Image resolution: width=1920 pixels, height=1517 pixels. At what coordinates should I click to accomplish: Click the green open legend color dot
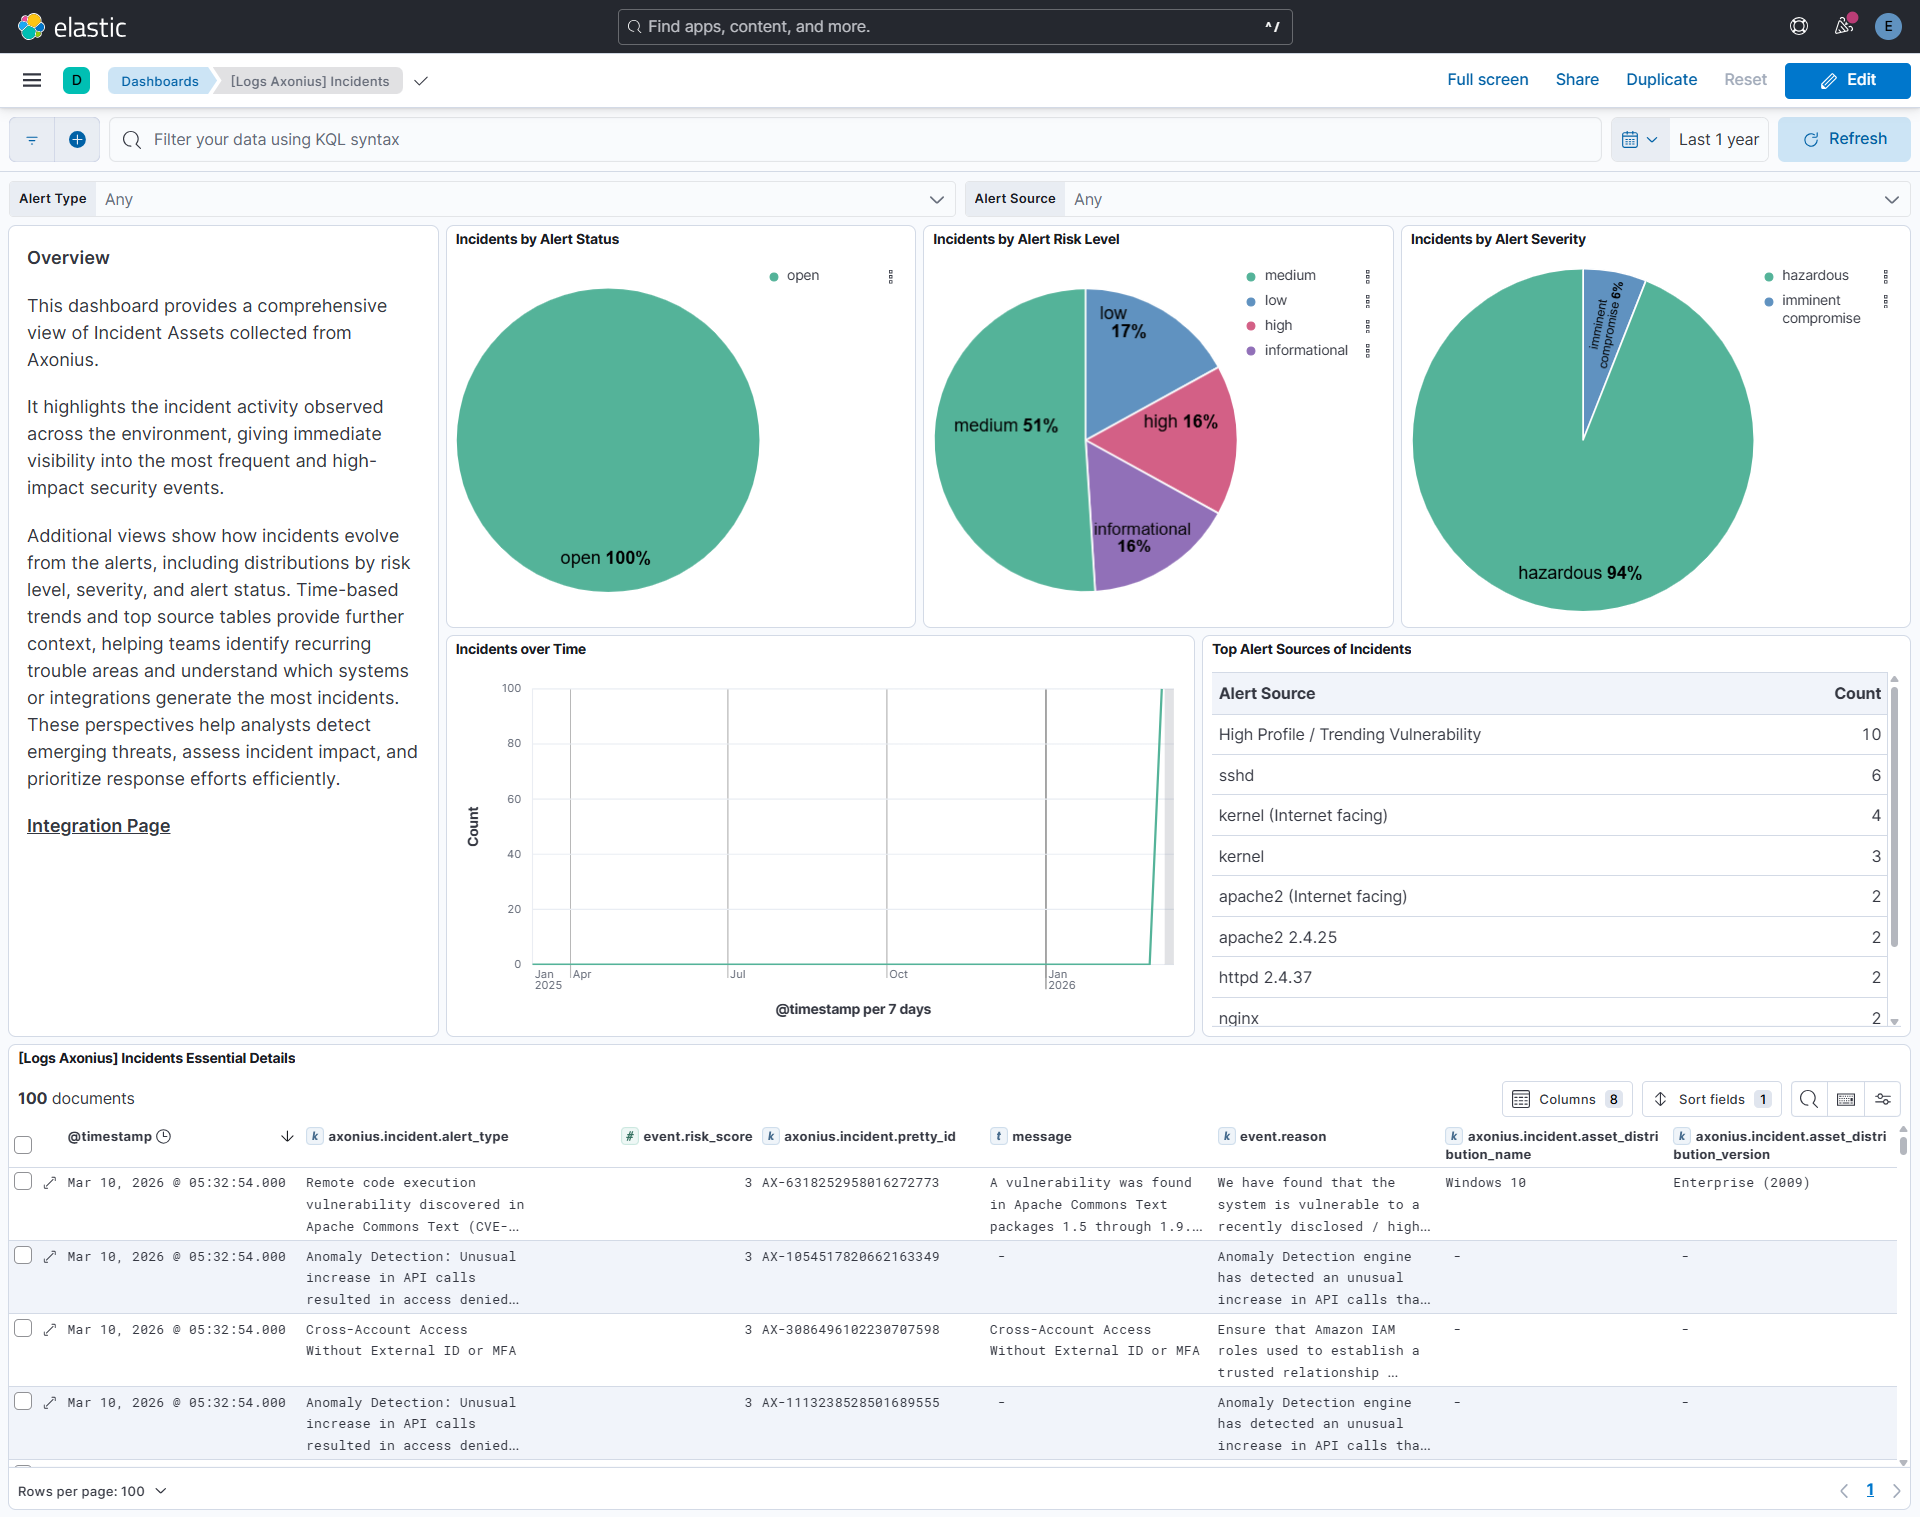click(x=773, y=277)
